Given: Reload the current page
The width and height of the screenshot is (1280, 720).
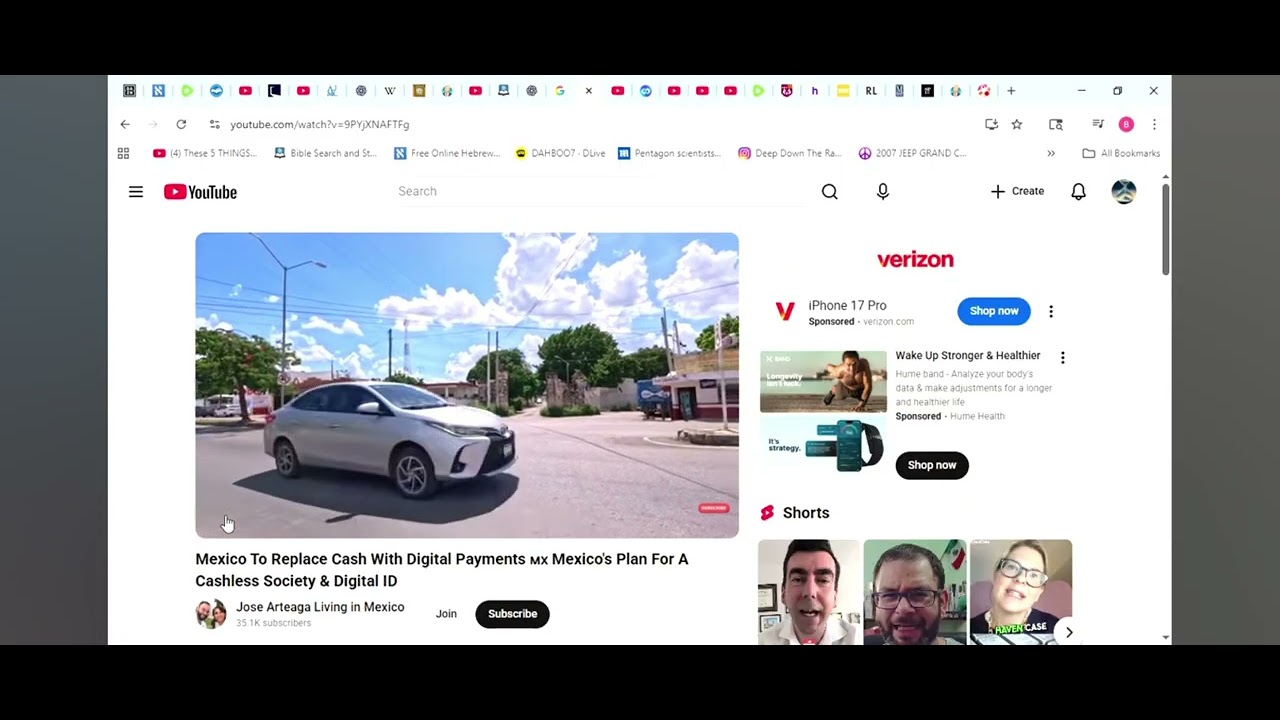Looking at the screenshot, I should [x=181, y=124].
